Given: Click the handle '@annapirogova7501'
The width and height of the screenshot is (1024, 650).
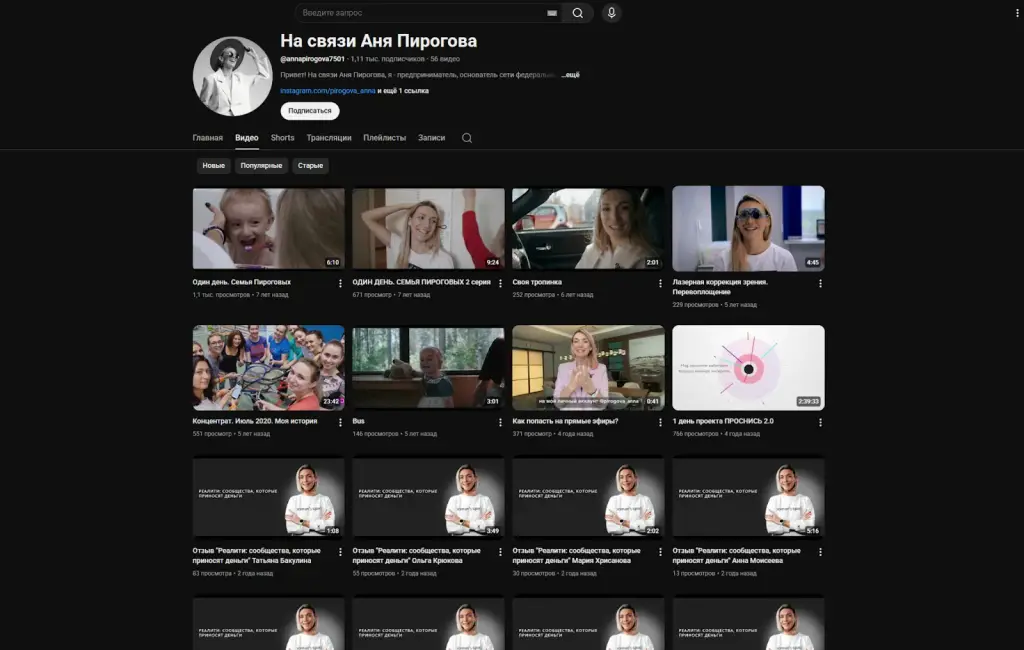Looking at the screenshot, I should tap(312, 59).
